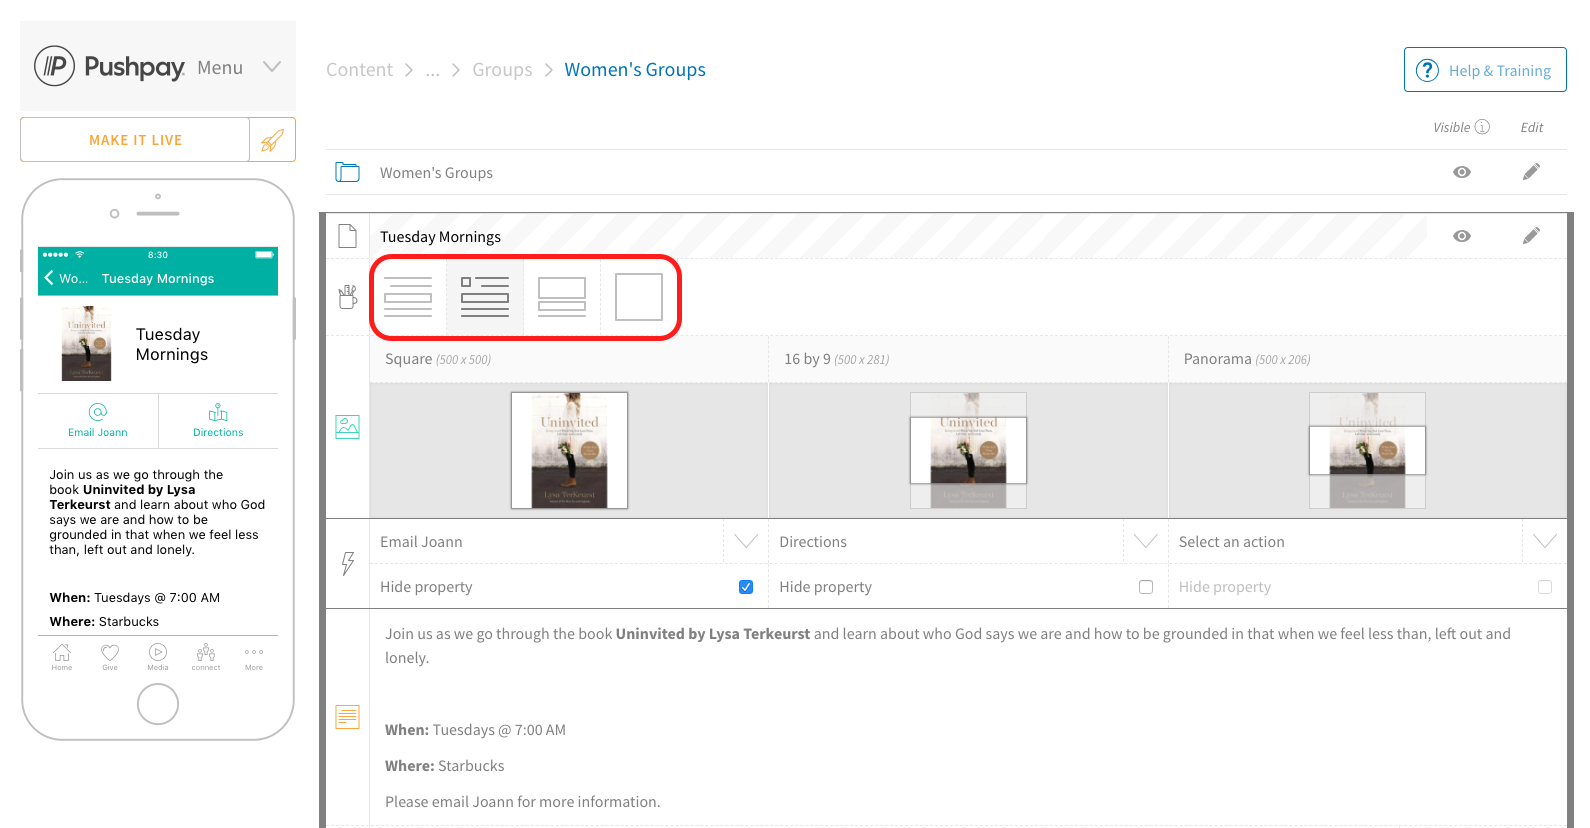The image size is (1590, 828).
Task: Expand the Directions action dropdown
Action: (x=1146, y=541)
